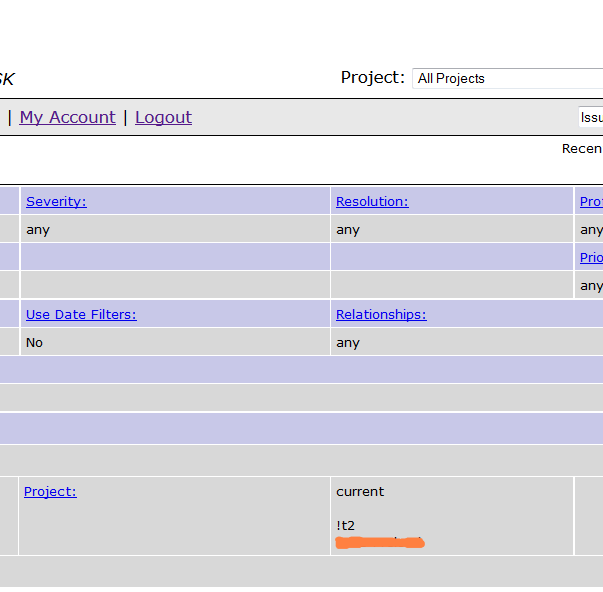Open the Relationships filter link
The image size is (603, 592).
[381, 314]
